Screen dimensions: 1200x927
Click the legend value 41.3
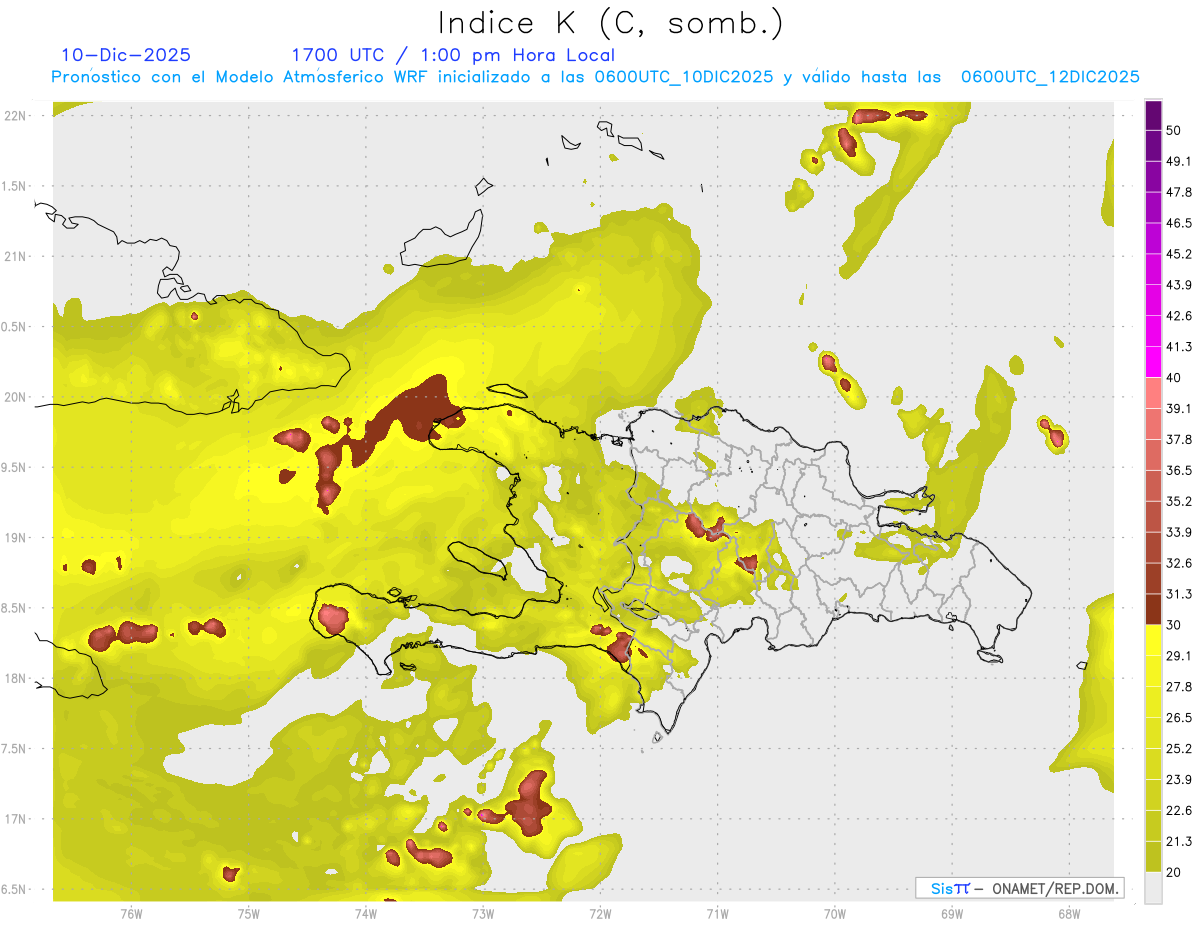[x=1179, y=347]
